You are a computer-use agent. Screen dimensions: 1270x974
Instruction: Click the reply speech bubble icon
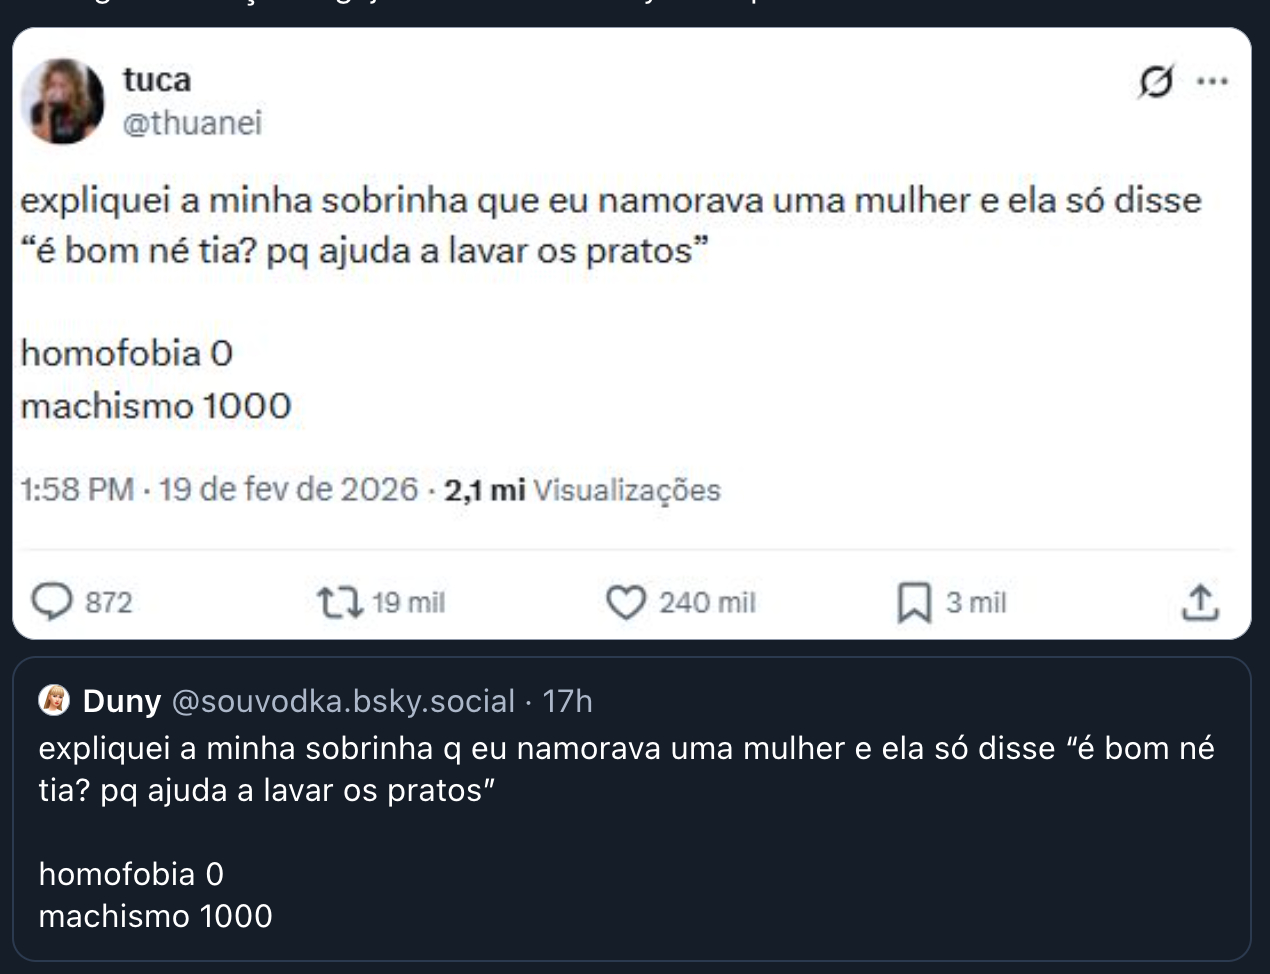pos(52,602)
